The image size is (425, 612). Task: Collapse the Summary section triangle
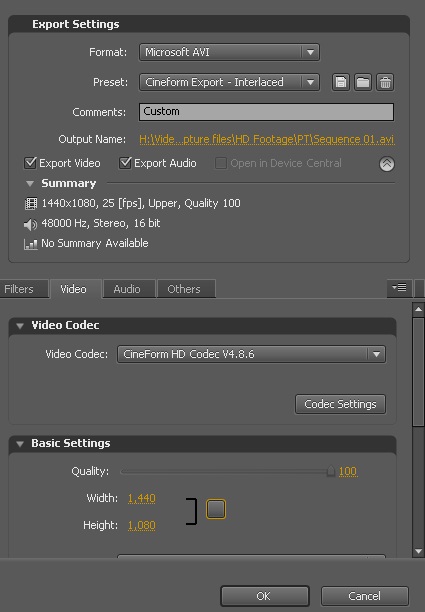click(x=30, y=183)
